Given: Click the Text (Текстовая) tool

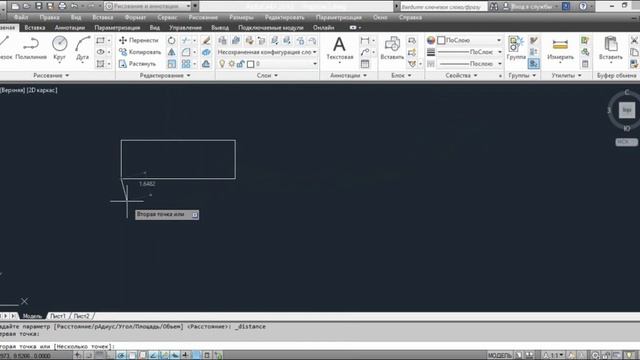Looking at the screenshot, I should click(x=340, y=48).
